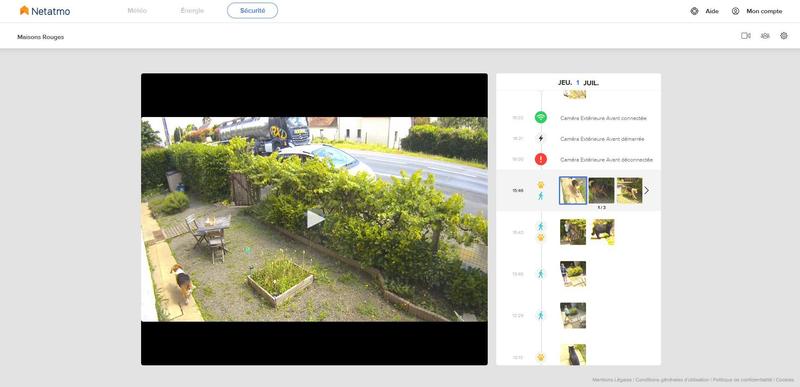Screen dimensions: 800x387
Task: Select 'Caméra Extérieure Avant démarrée' event text
Action: click(602, 139)
